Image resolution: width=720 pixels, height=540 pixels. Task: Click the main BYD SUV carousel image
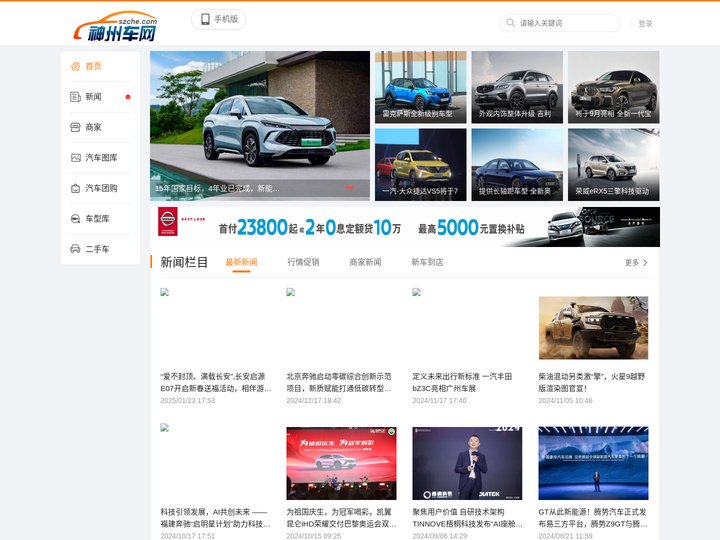point(260,126)
